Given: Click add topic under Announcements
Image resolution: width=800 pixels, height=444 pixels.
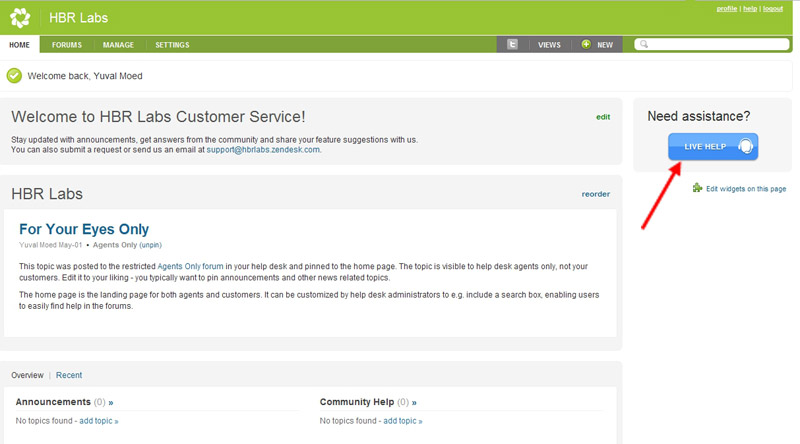Looking at the screenshot, I should tap(98, 421).
